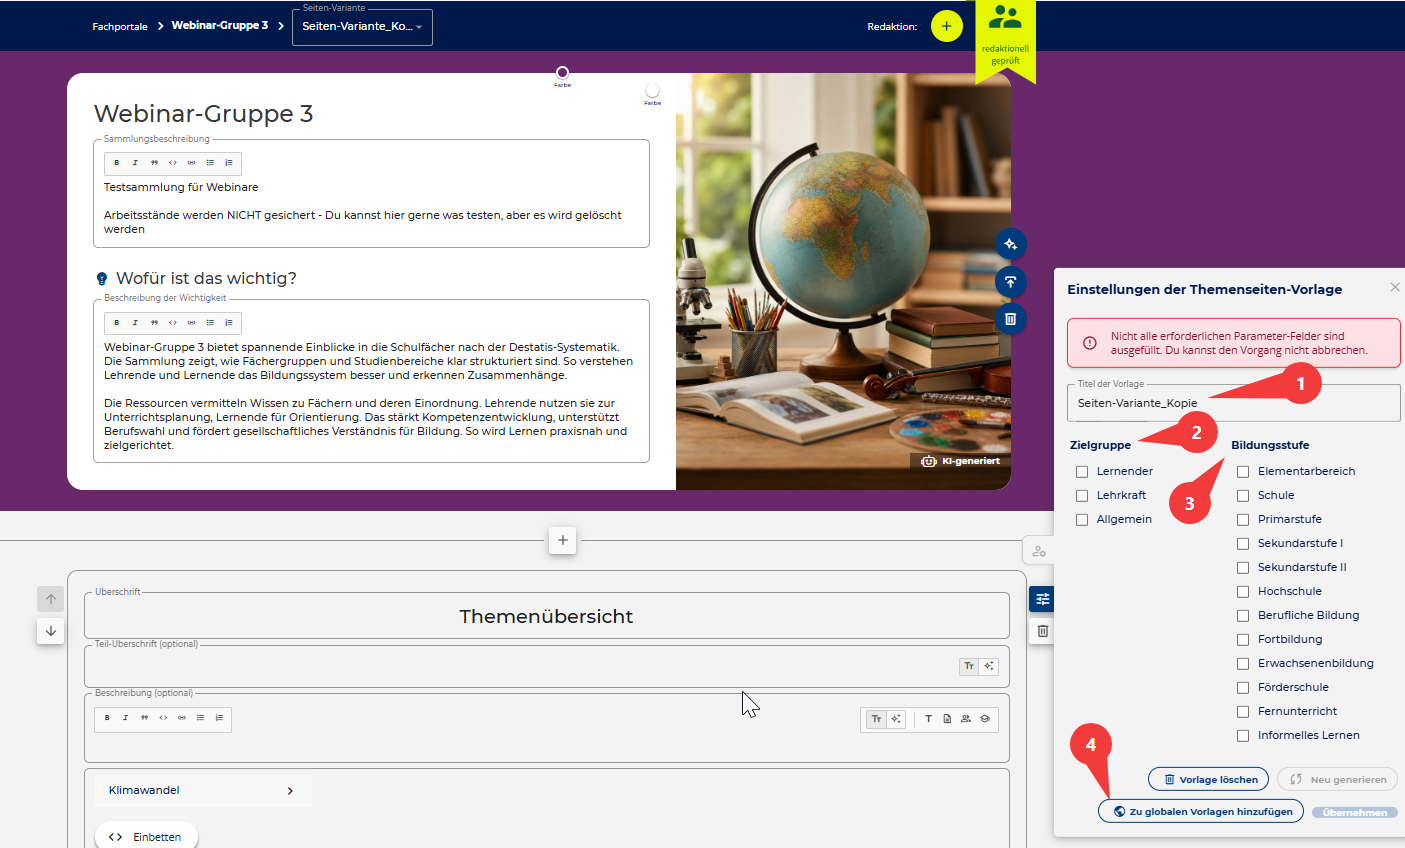Check the Schule checkbox
Image resolution: width=1405 pixels, height=848 pixels.
[x=1243, y=495]
